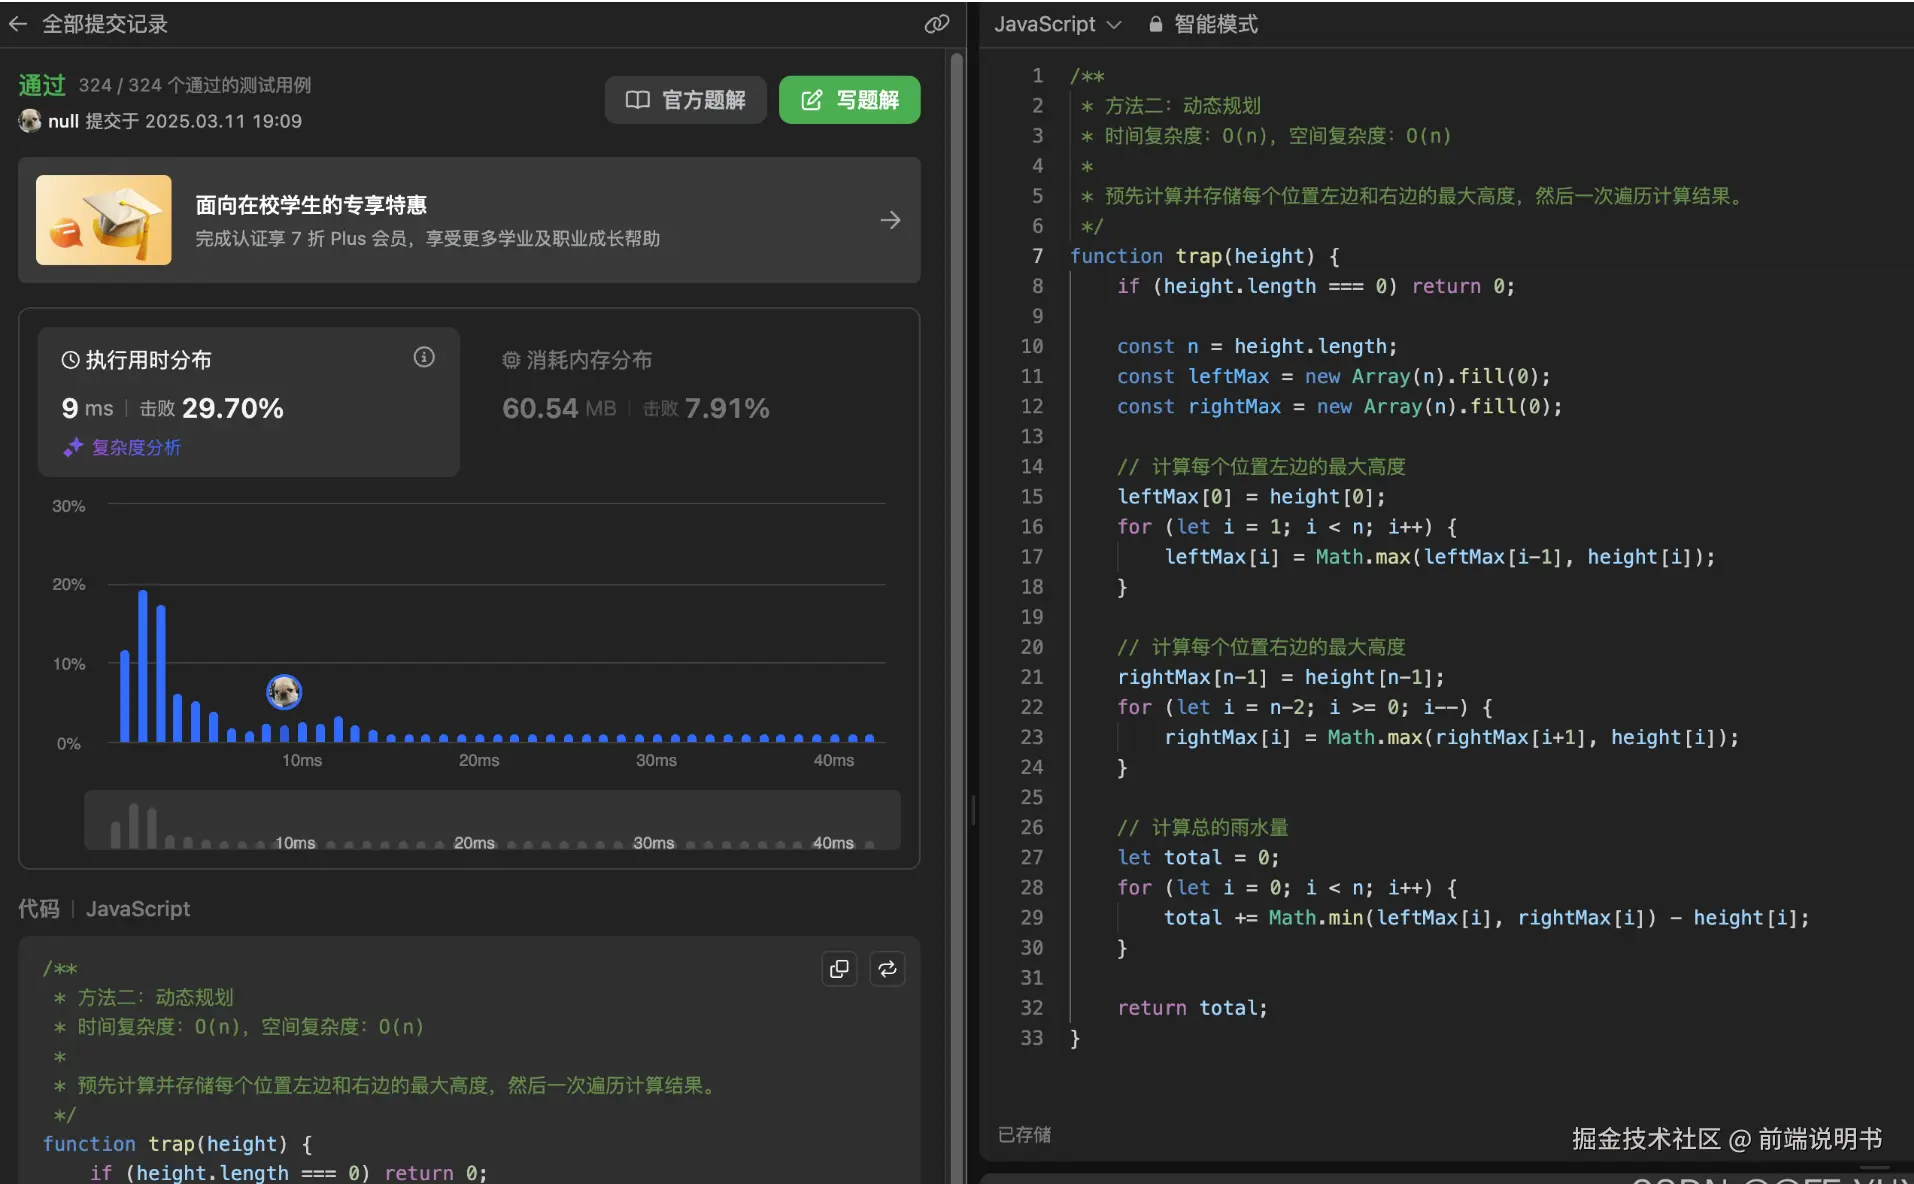
Task: Select the 消耗内存分布 memory card
Action: tap(690, 402)
